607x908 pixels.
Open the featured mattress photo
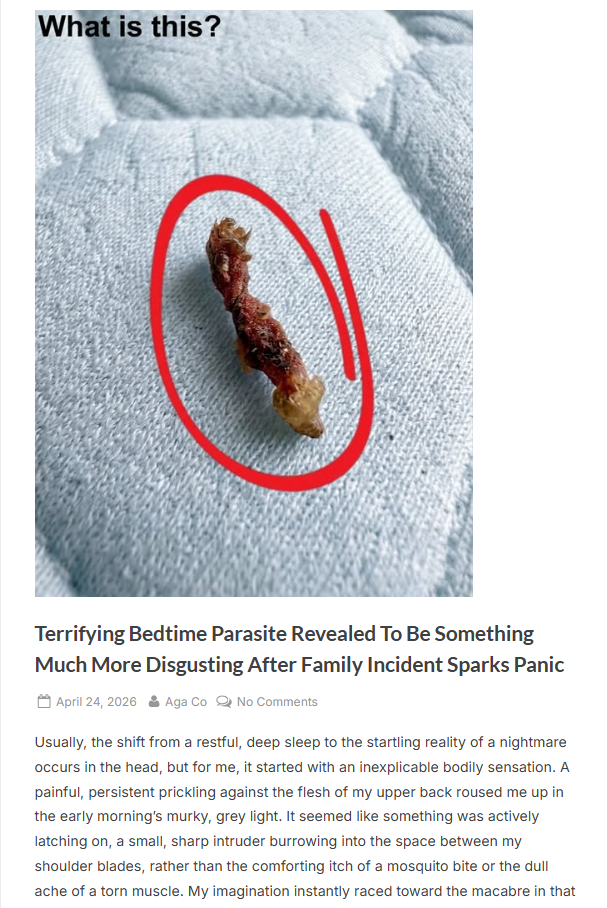pos(254,303)
